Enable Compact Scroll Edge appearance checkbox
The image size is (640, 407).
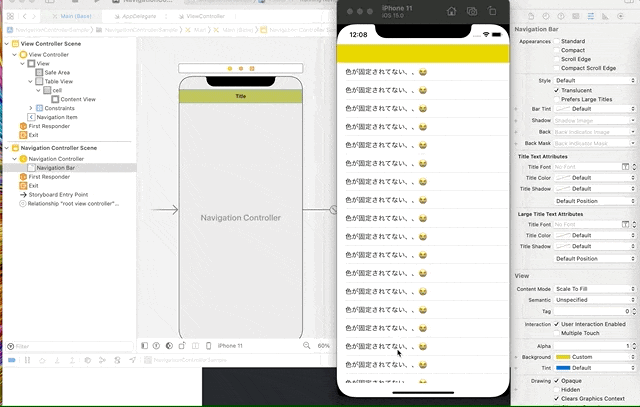556,68
